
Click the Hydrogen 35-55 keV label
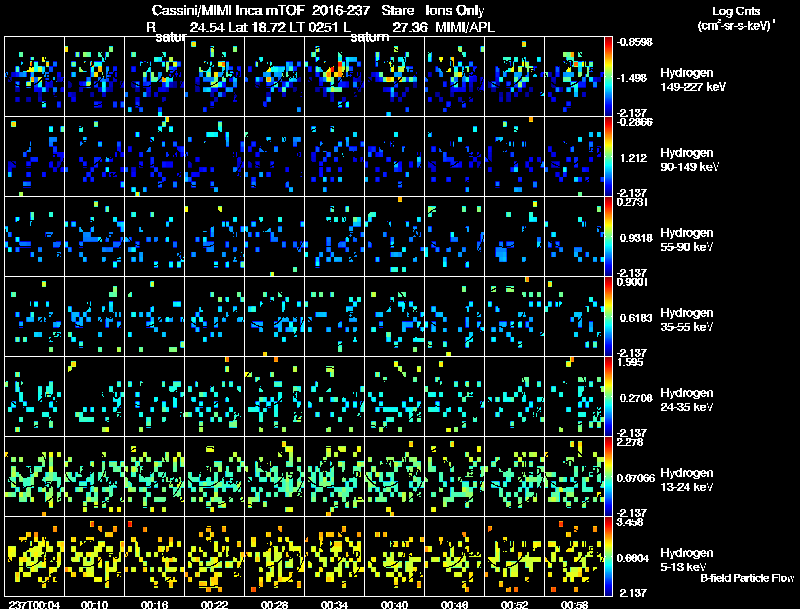tap(686, 320)
